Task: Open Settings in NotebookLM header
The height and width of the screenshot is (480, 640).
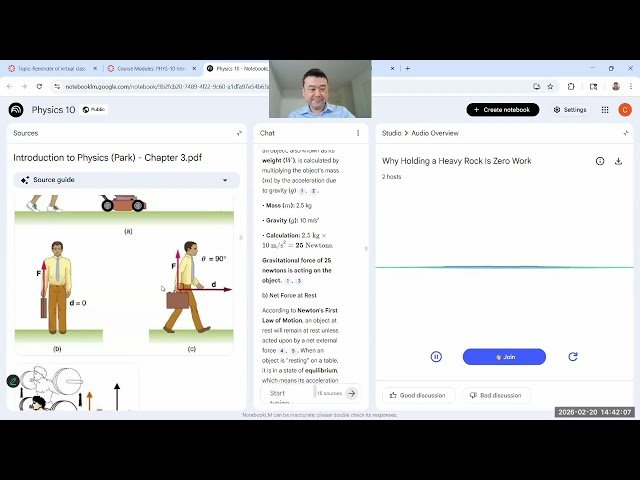Action: tap(570, 110)
